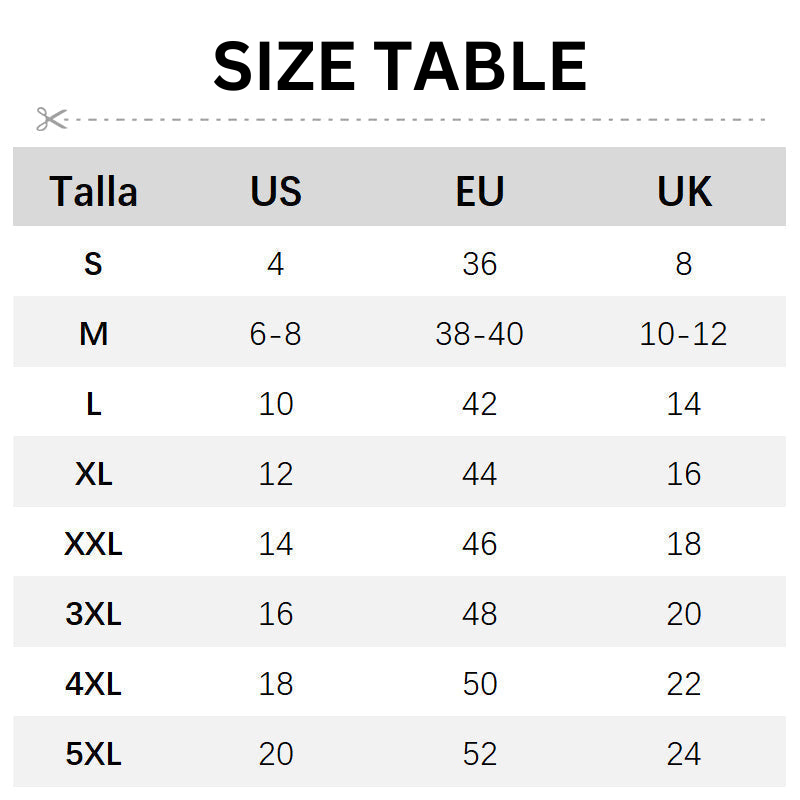The image size is (800, 800).
Task: Click the UK value 10-12
Action: [684, 334]
